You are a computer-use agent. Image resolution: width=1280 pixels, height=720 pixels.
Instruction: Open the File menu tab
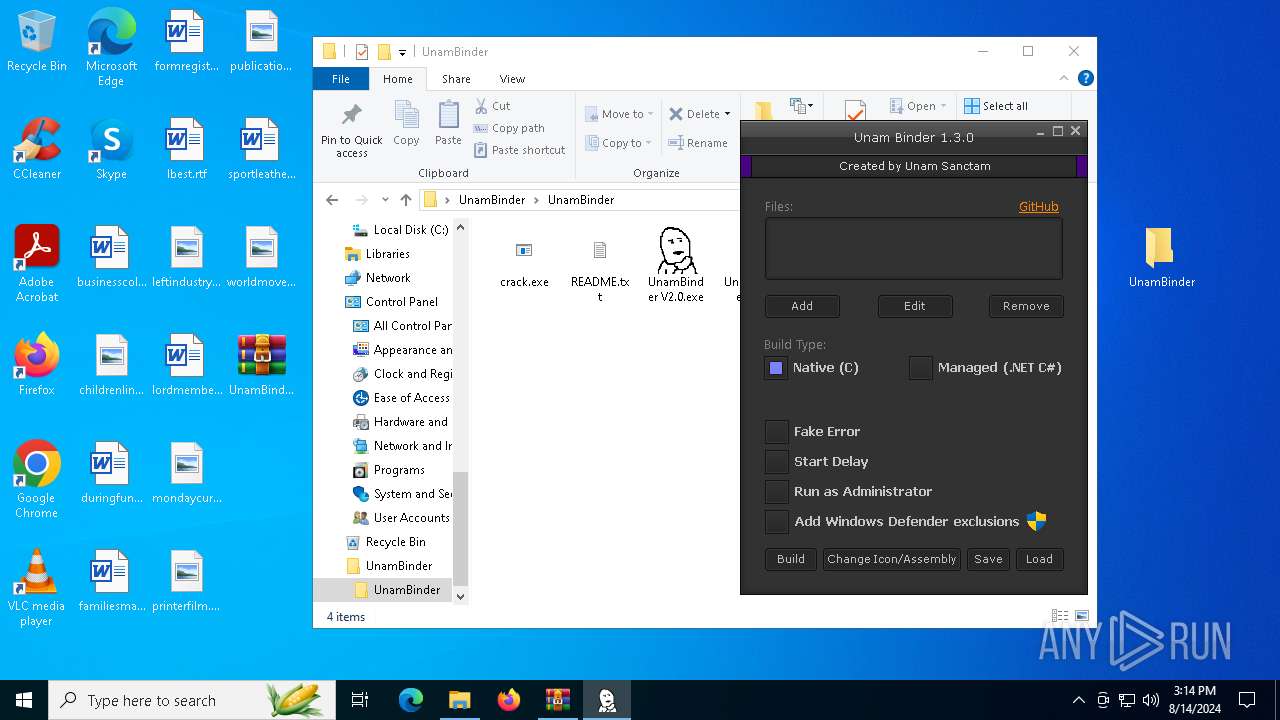point(341,79)
